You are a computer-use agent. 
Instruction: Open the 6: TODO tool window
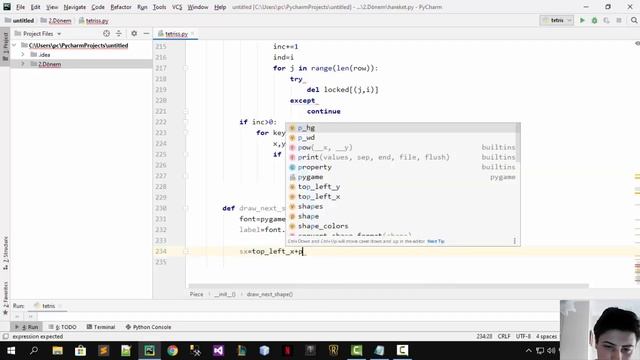[x=62, y=327]
